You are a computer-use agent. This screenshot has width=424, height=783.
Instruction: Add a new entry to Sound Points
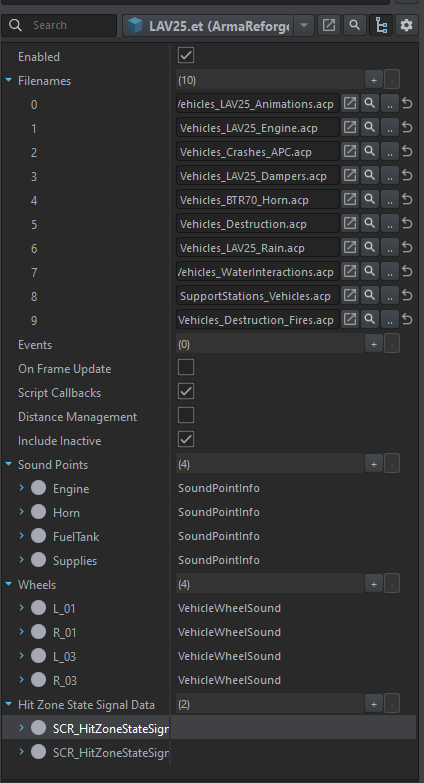pos(374,464)
